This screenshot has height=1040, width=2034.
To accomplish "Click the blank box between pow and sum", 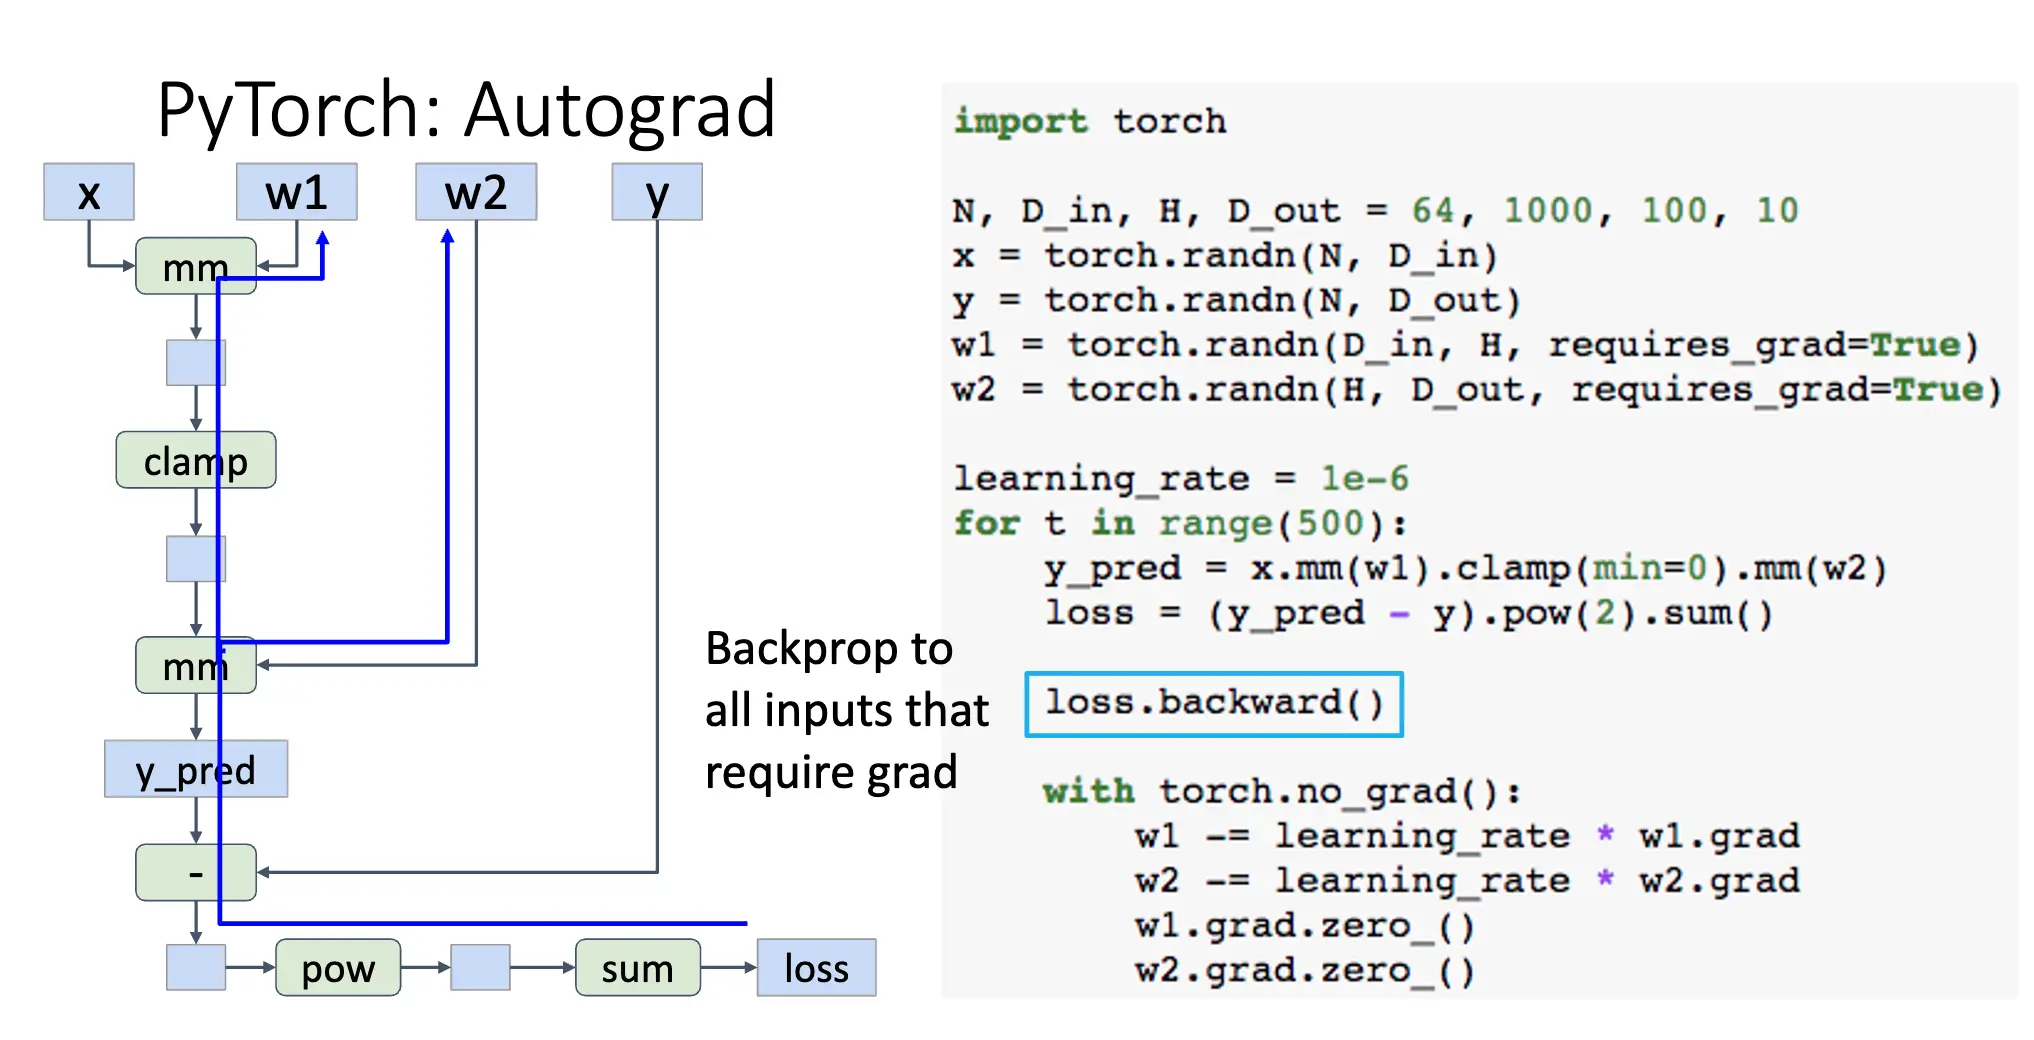I will pos(480,967).
